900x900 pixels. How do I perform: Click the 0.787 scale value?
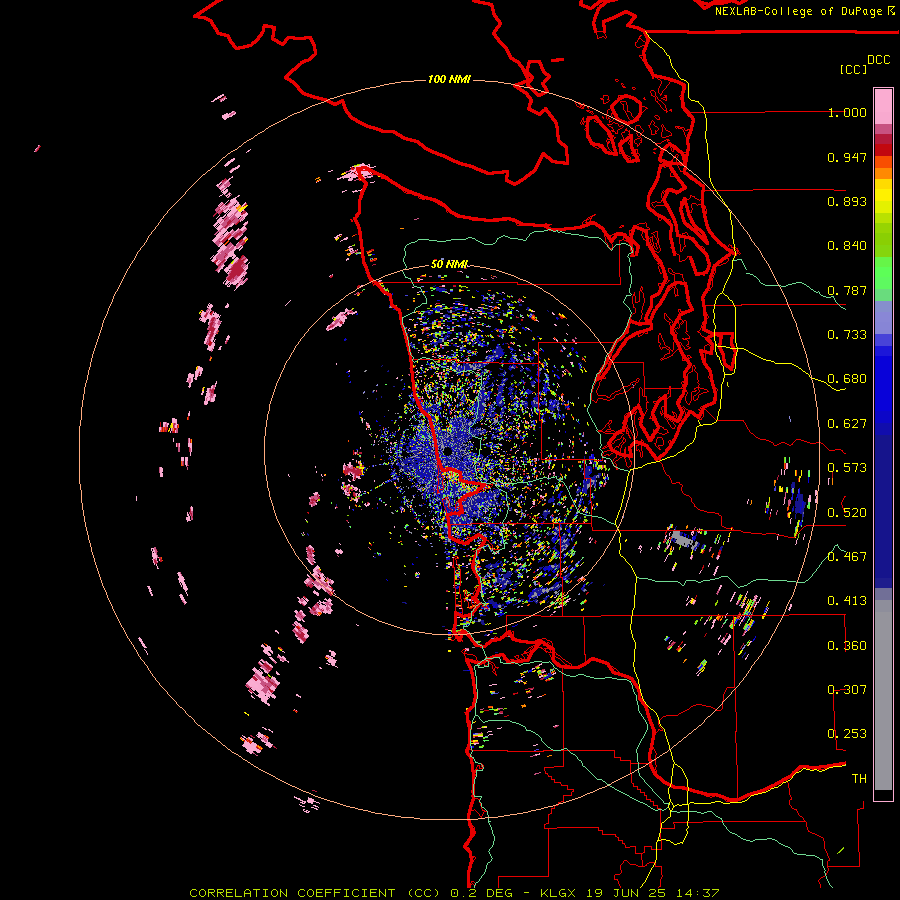pos(847,290)
